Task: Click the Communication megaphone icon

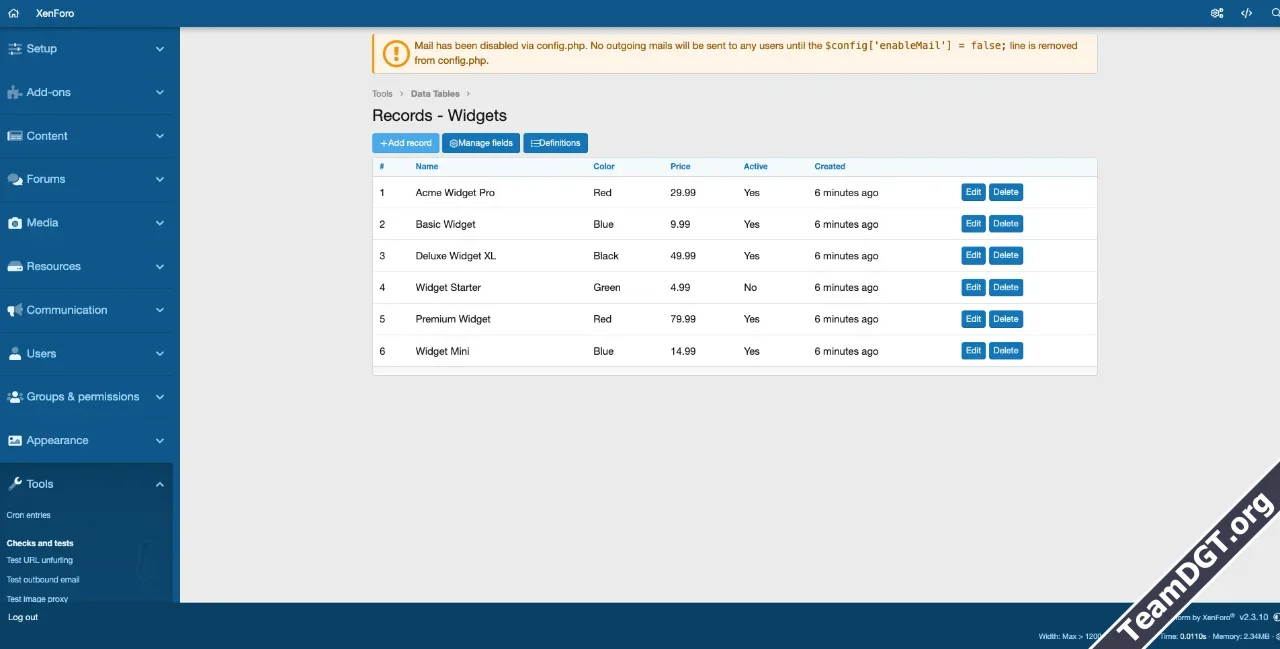Action: pos(14,310)
